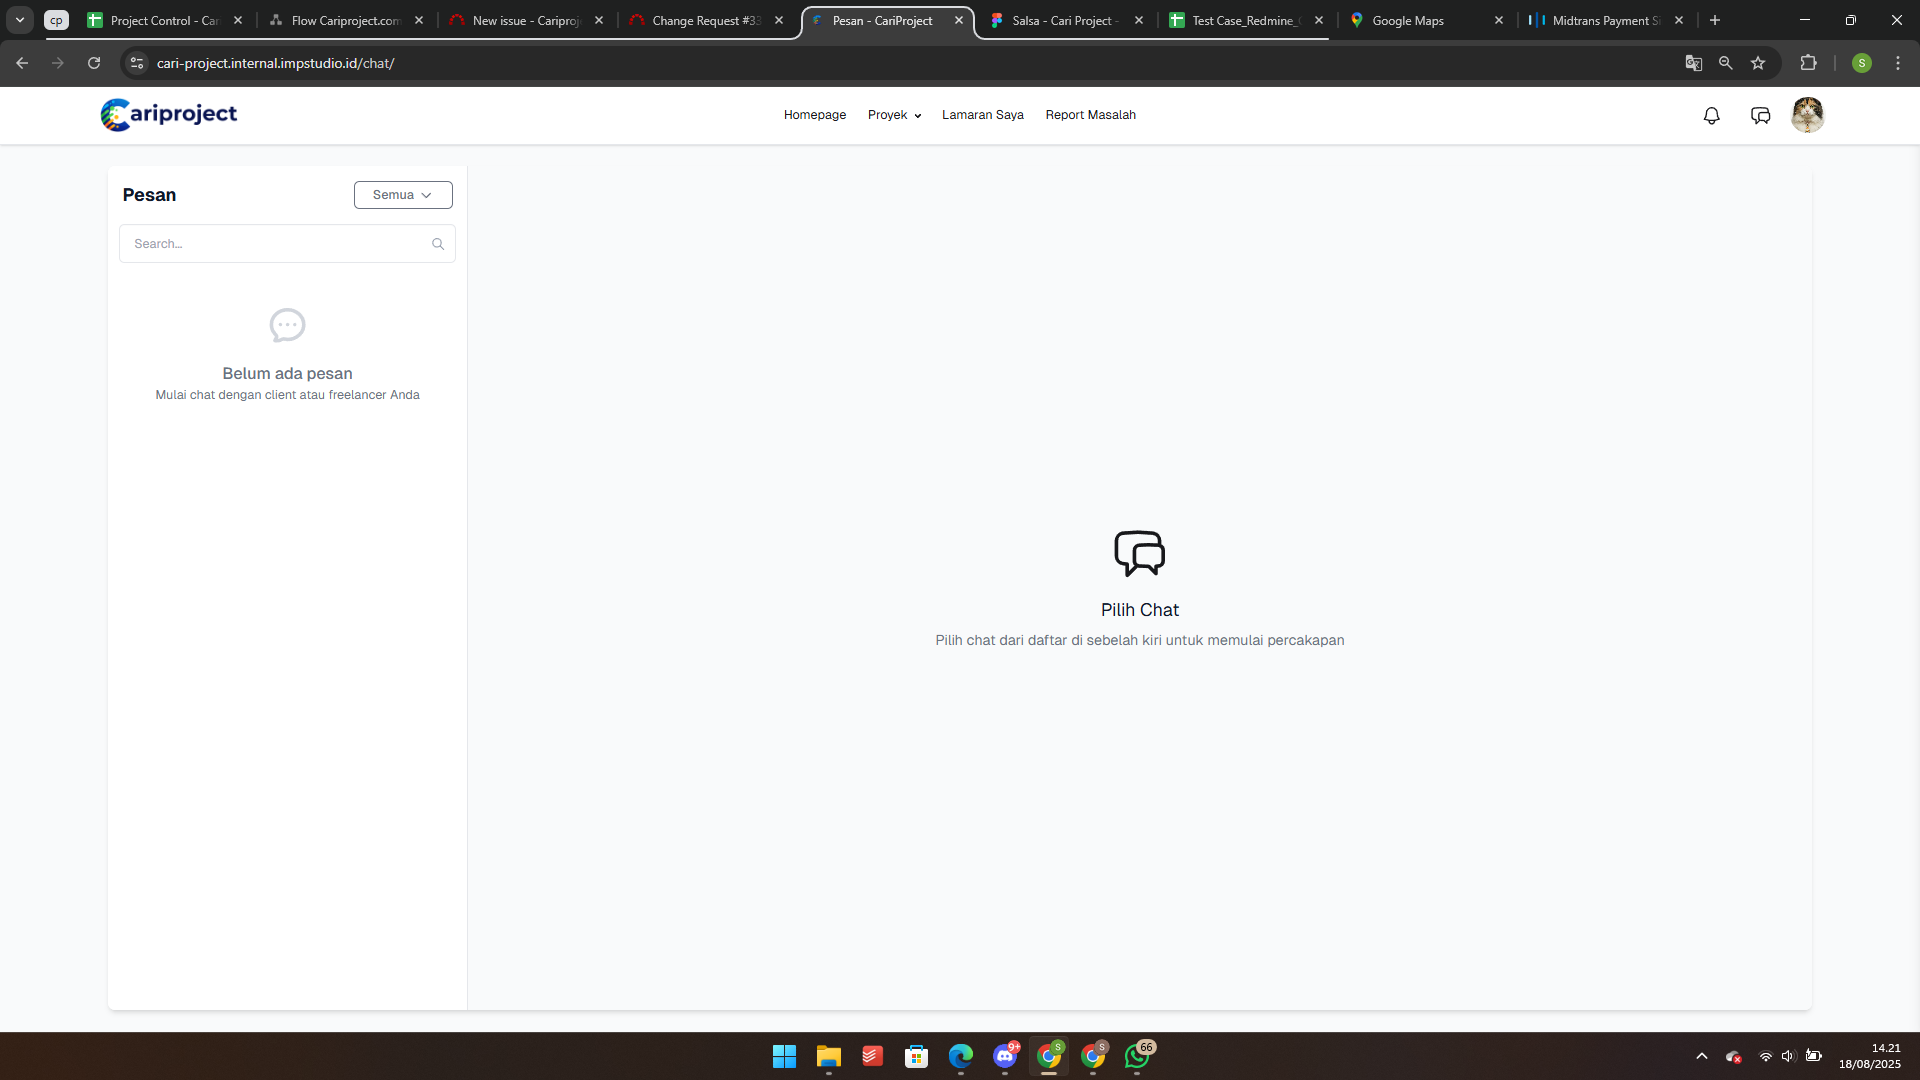1920x1080 pixels.
Task: Click the Cariproject logo
Action: point(169,115)
